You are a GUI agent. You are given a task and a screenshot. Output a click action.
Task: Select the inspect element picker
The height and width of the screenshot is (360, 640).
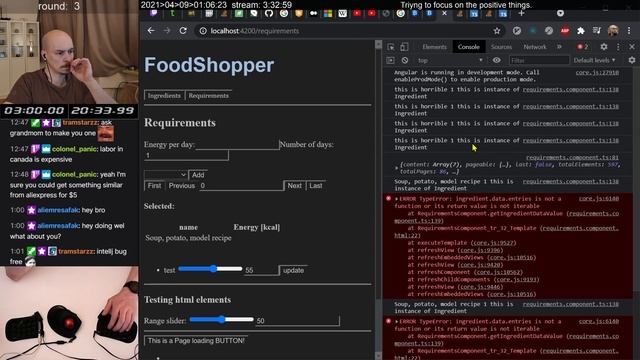tap(391, 47)
